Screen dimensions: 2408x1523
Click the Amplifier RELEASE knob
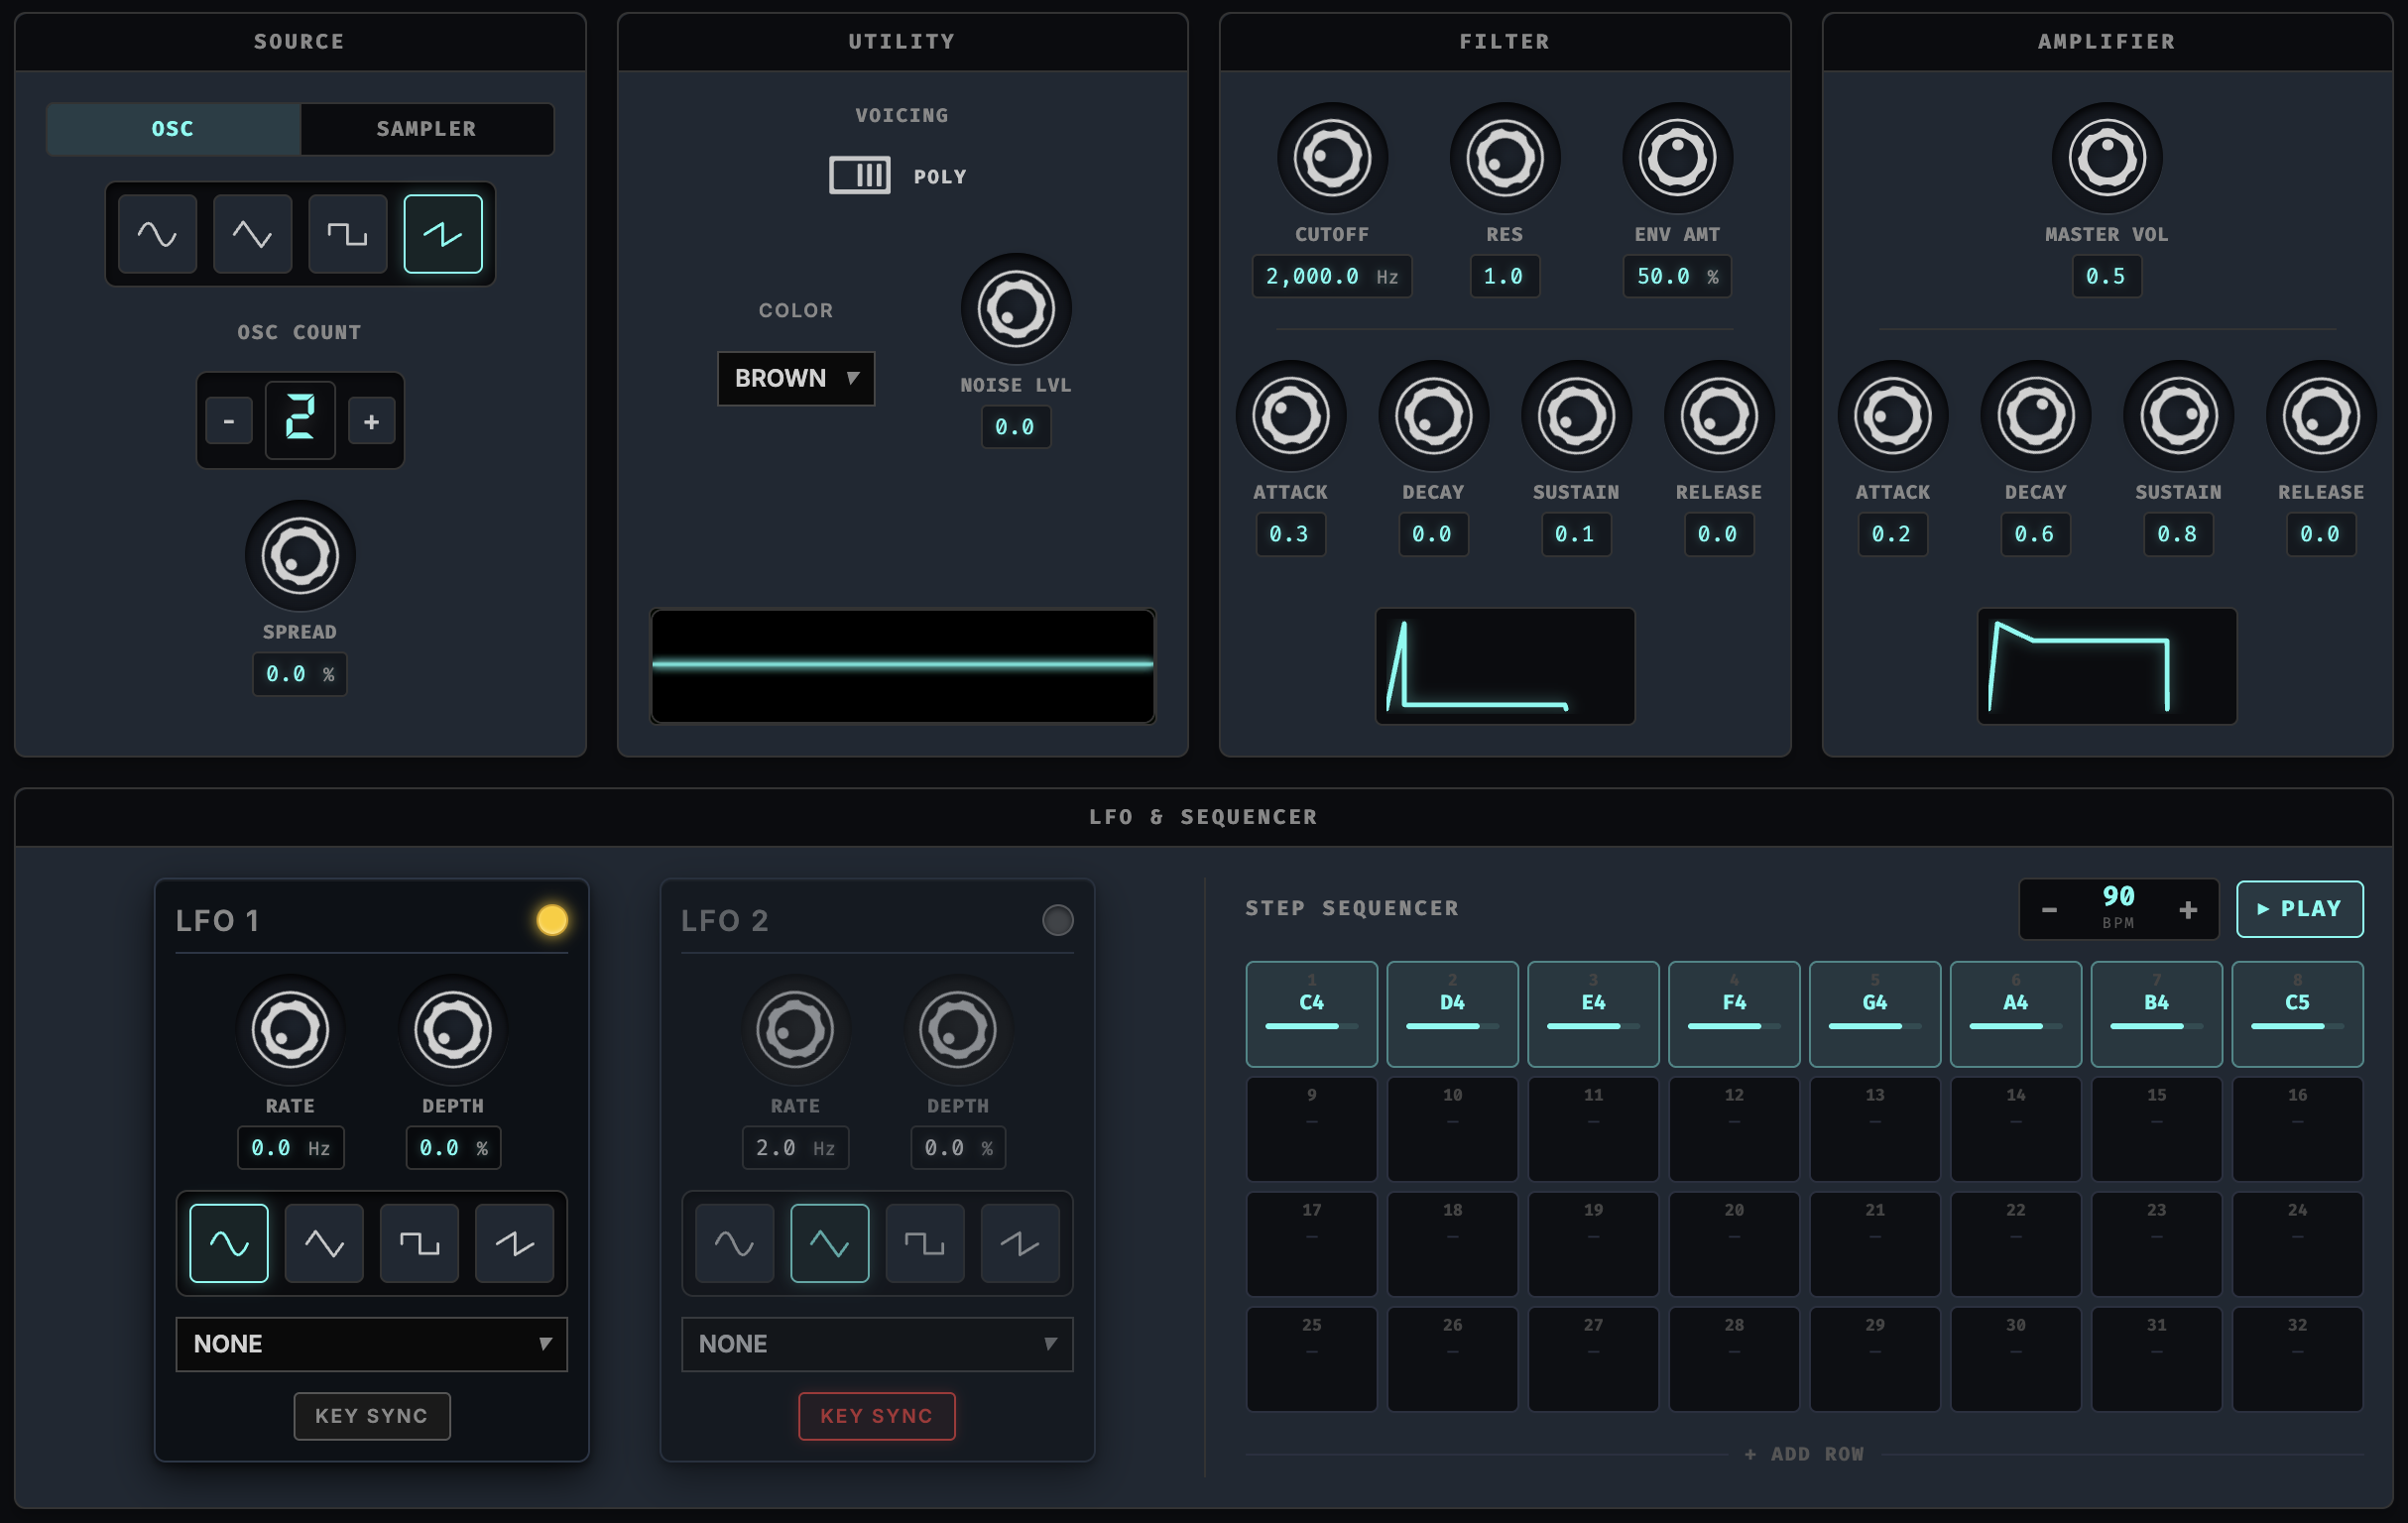click(2321, 415)
